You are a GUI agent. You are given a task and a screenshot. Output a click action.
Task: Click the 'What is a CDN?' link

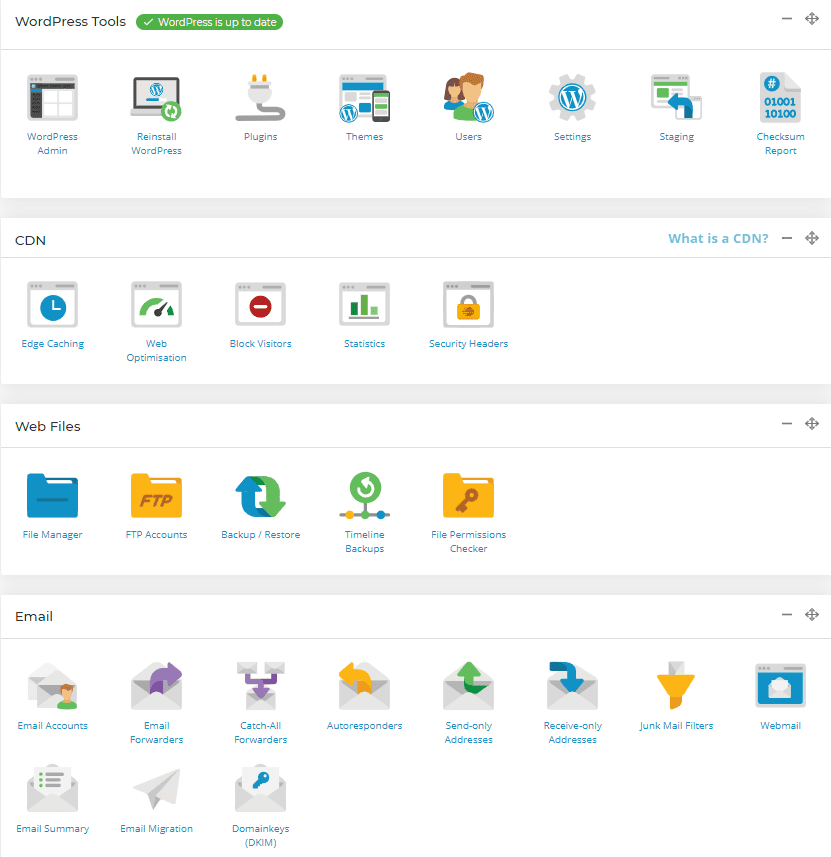(x=718, y=239)
